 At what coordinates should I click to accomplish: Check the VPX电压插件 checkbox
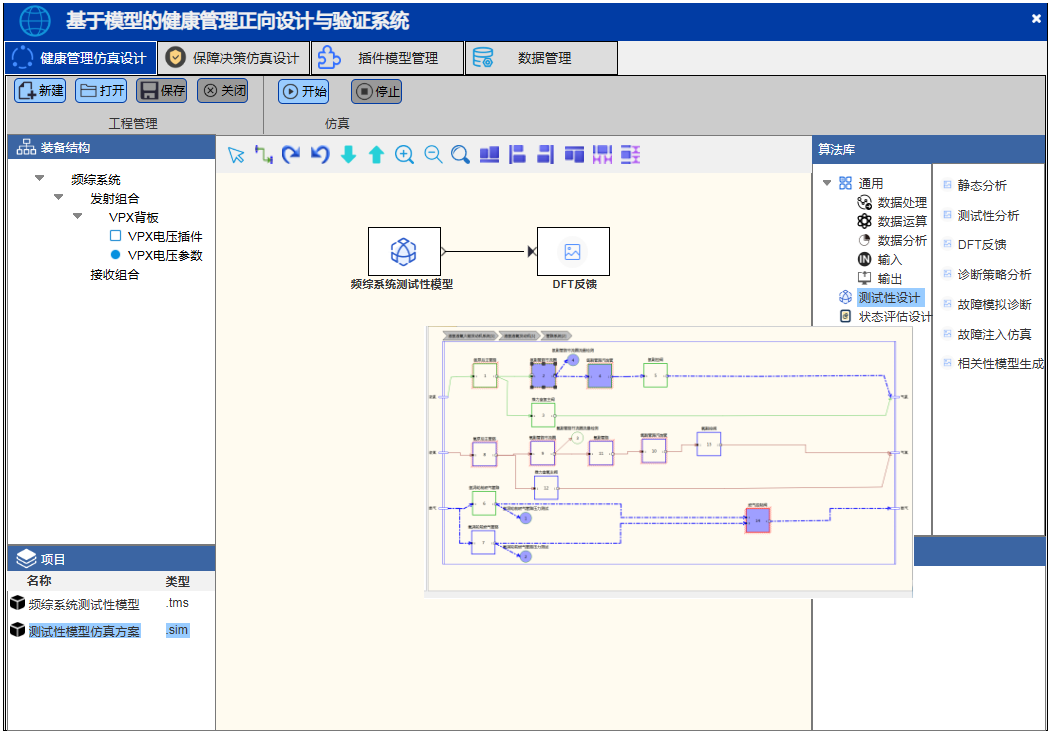point(115,237)
